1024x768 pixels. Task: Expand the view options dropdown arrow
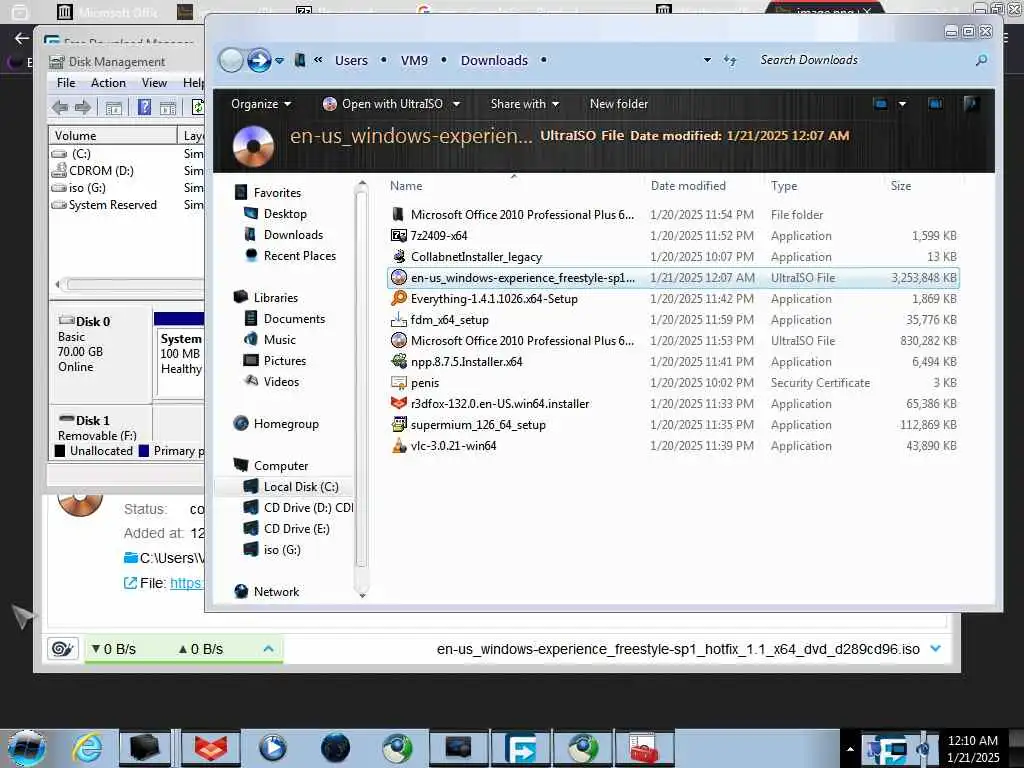[902, 104]
